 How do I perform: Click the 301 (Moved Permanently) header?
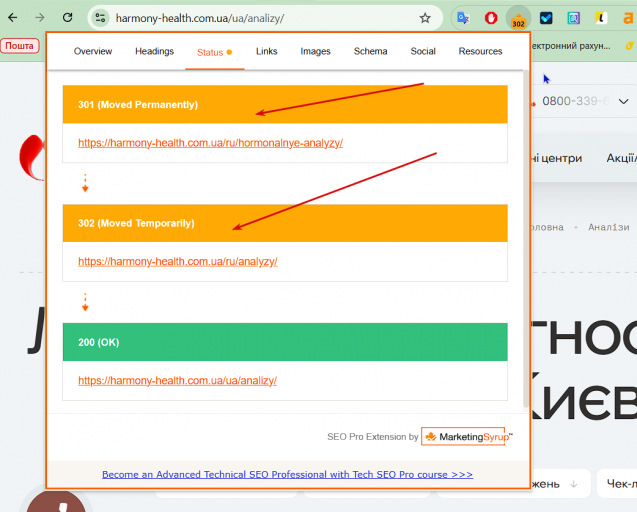click(285, 104)
